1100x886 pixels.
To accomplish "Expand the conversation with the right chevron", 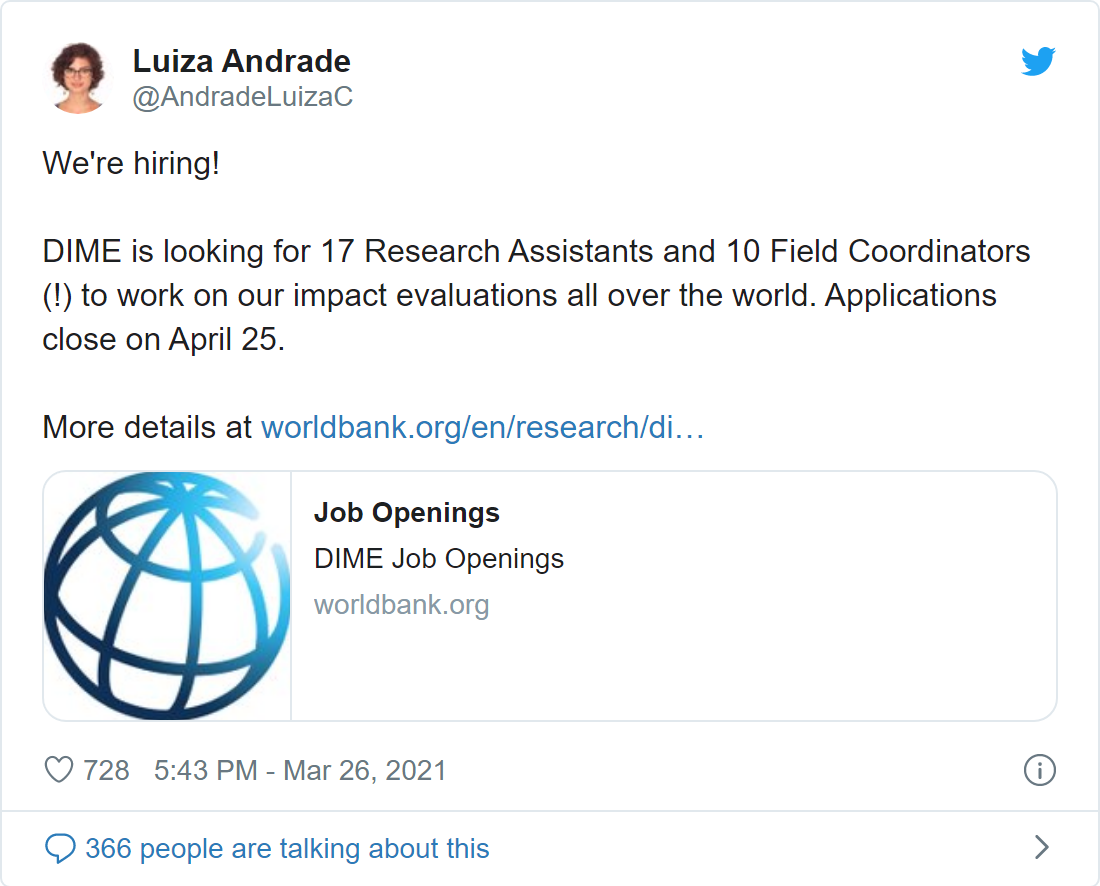I will (1041, 848).
